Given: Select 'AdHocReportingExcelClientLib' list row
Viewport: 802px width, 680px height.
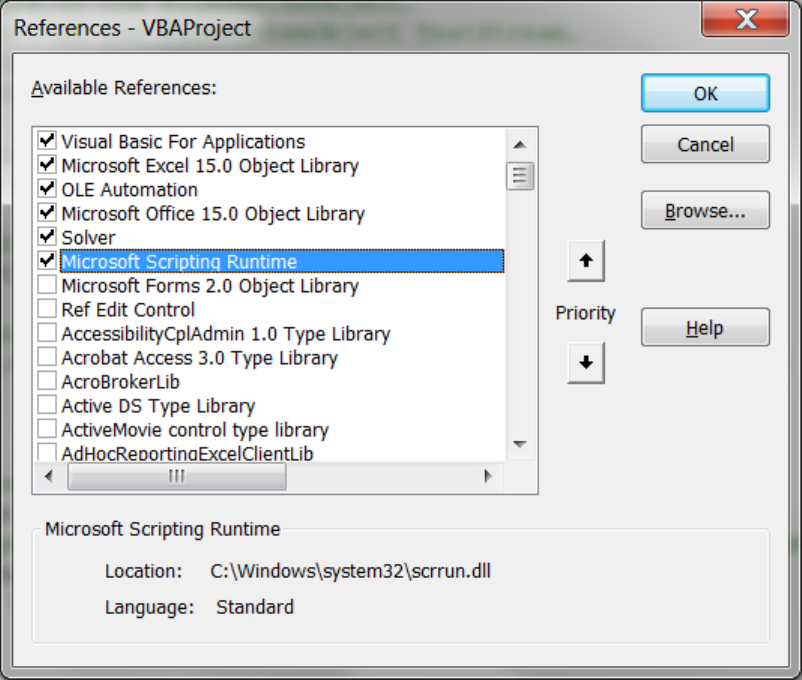Looking at the screenshot, I should tap(282, 453).
